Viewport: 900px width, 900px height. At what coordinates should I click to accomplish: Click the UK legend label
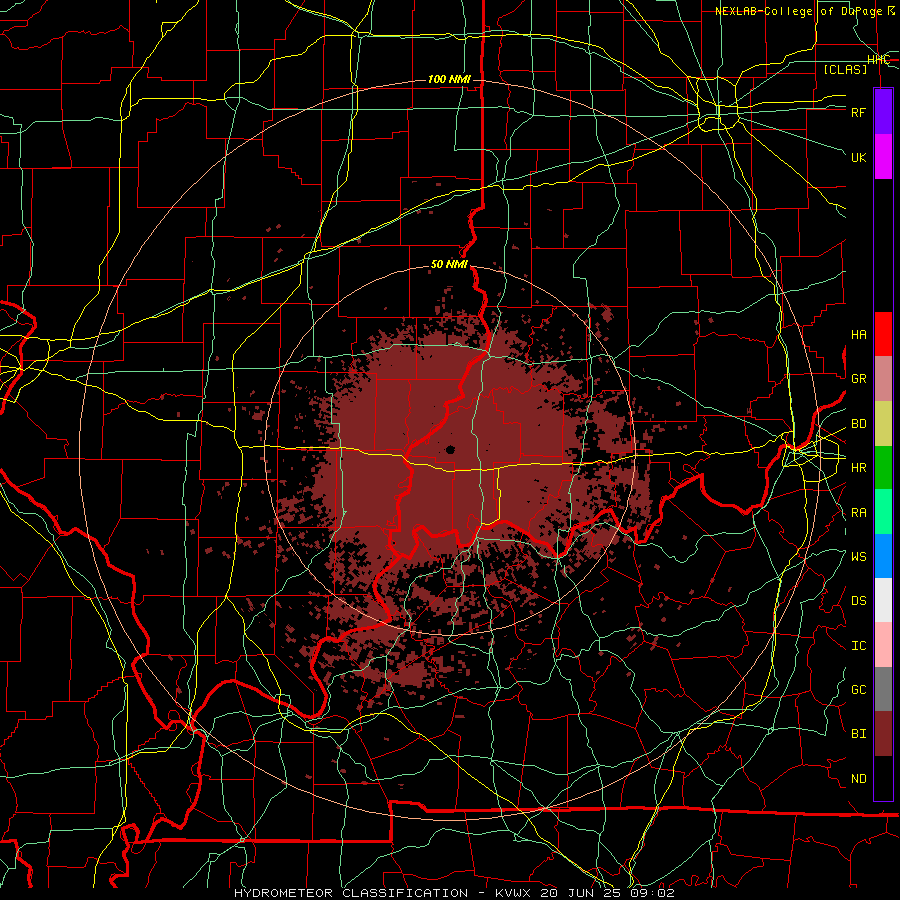[x=858, y=157]
